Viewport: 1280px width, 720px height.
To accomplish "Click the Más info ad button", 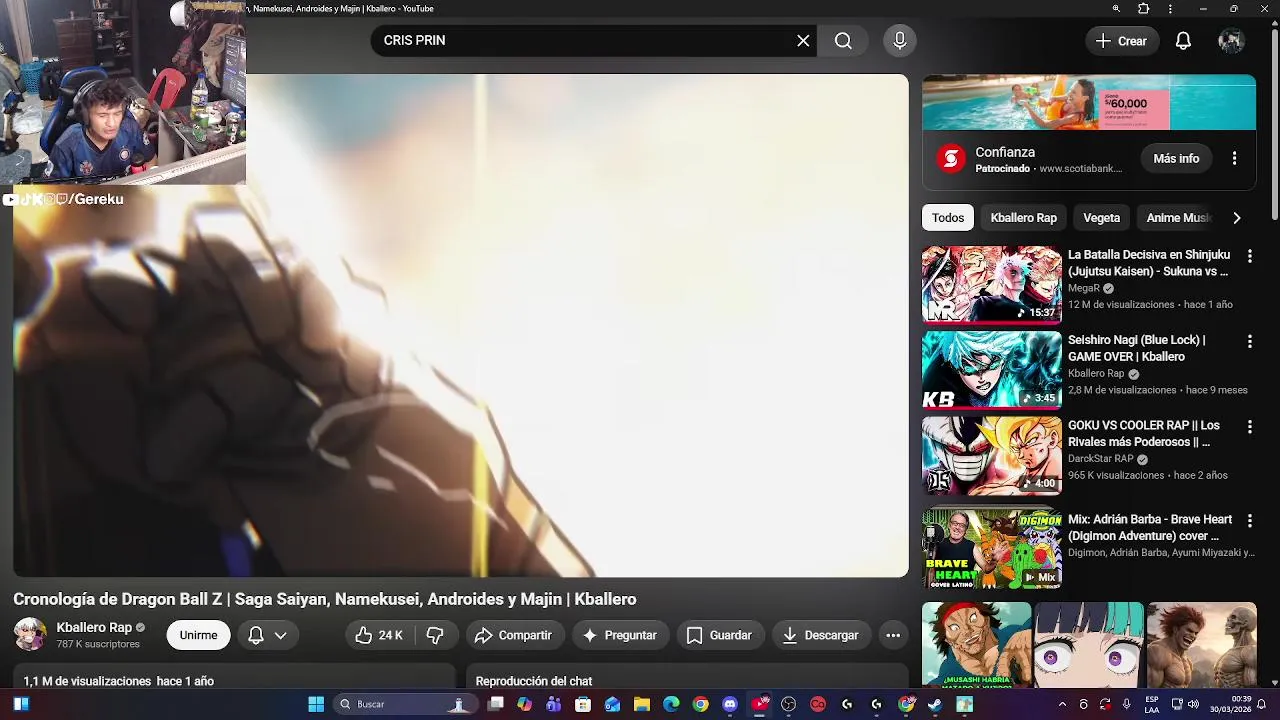I will point(1176,159).
